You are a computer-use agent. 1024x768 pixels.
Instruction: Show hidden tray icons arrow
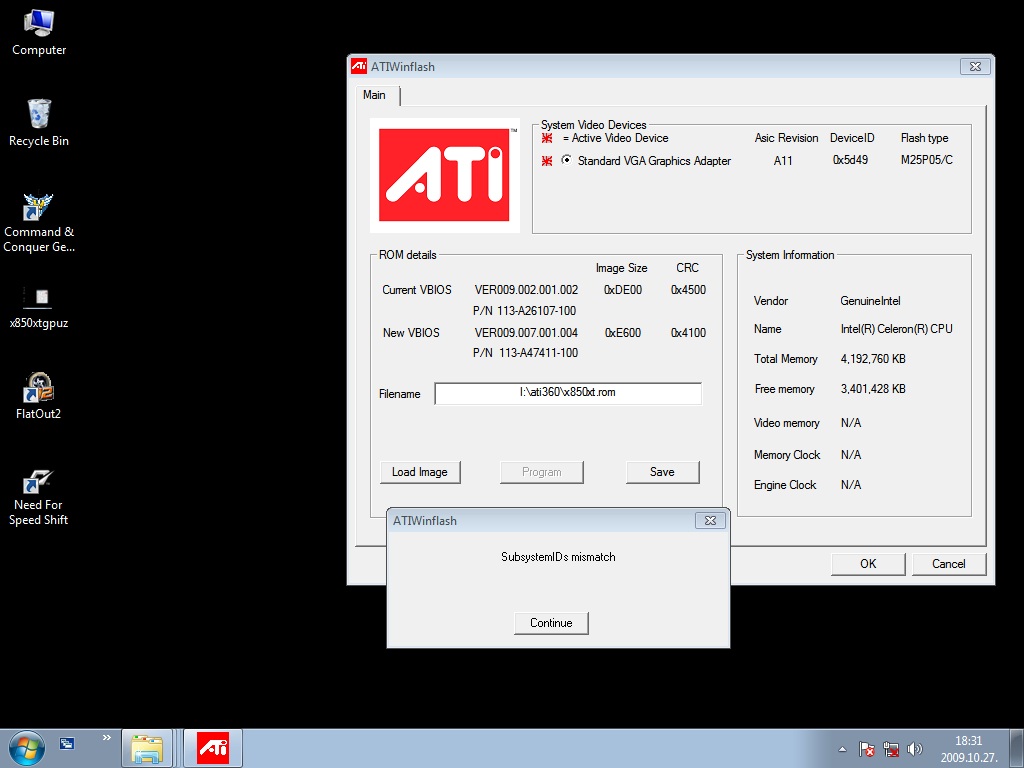click(842, 749)
